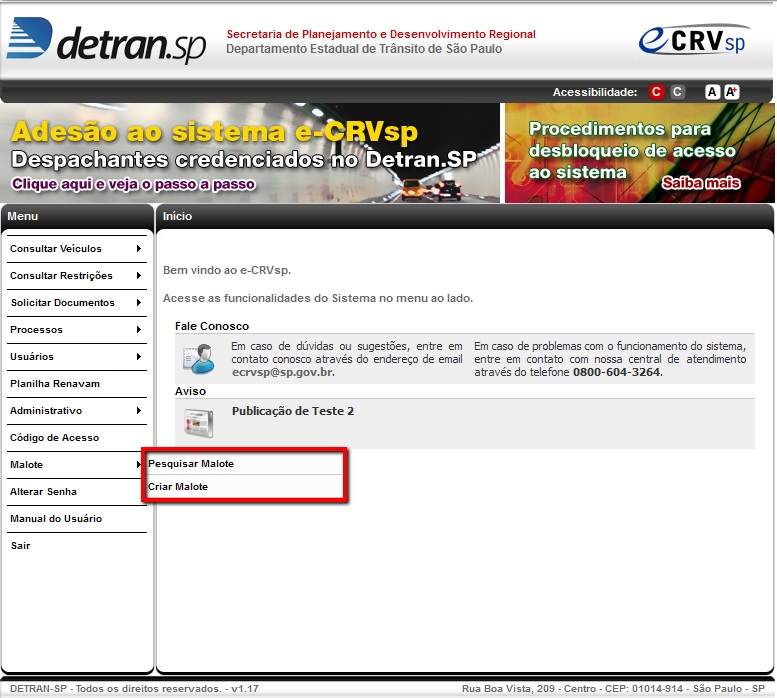Image resolution: width=777 pixels, height=698 pixels.
Task: Click the ecrvsp@sp.gov.br email address
Action: [x=283, y=373]
